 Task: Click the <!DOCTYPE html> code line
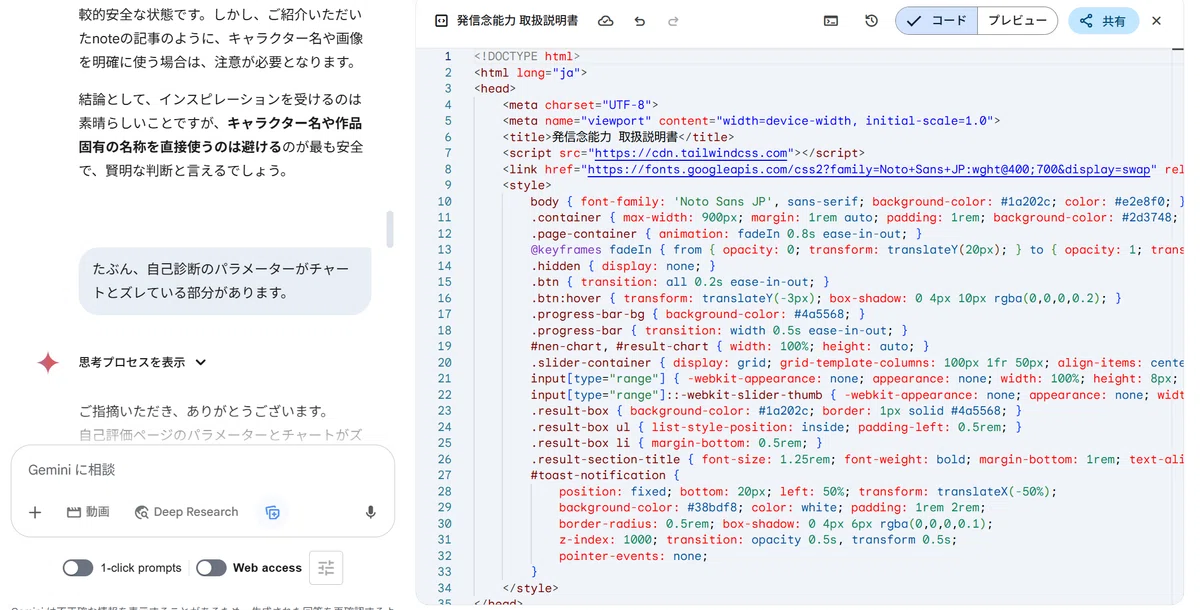527,57
